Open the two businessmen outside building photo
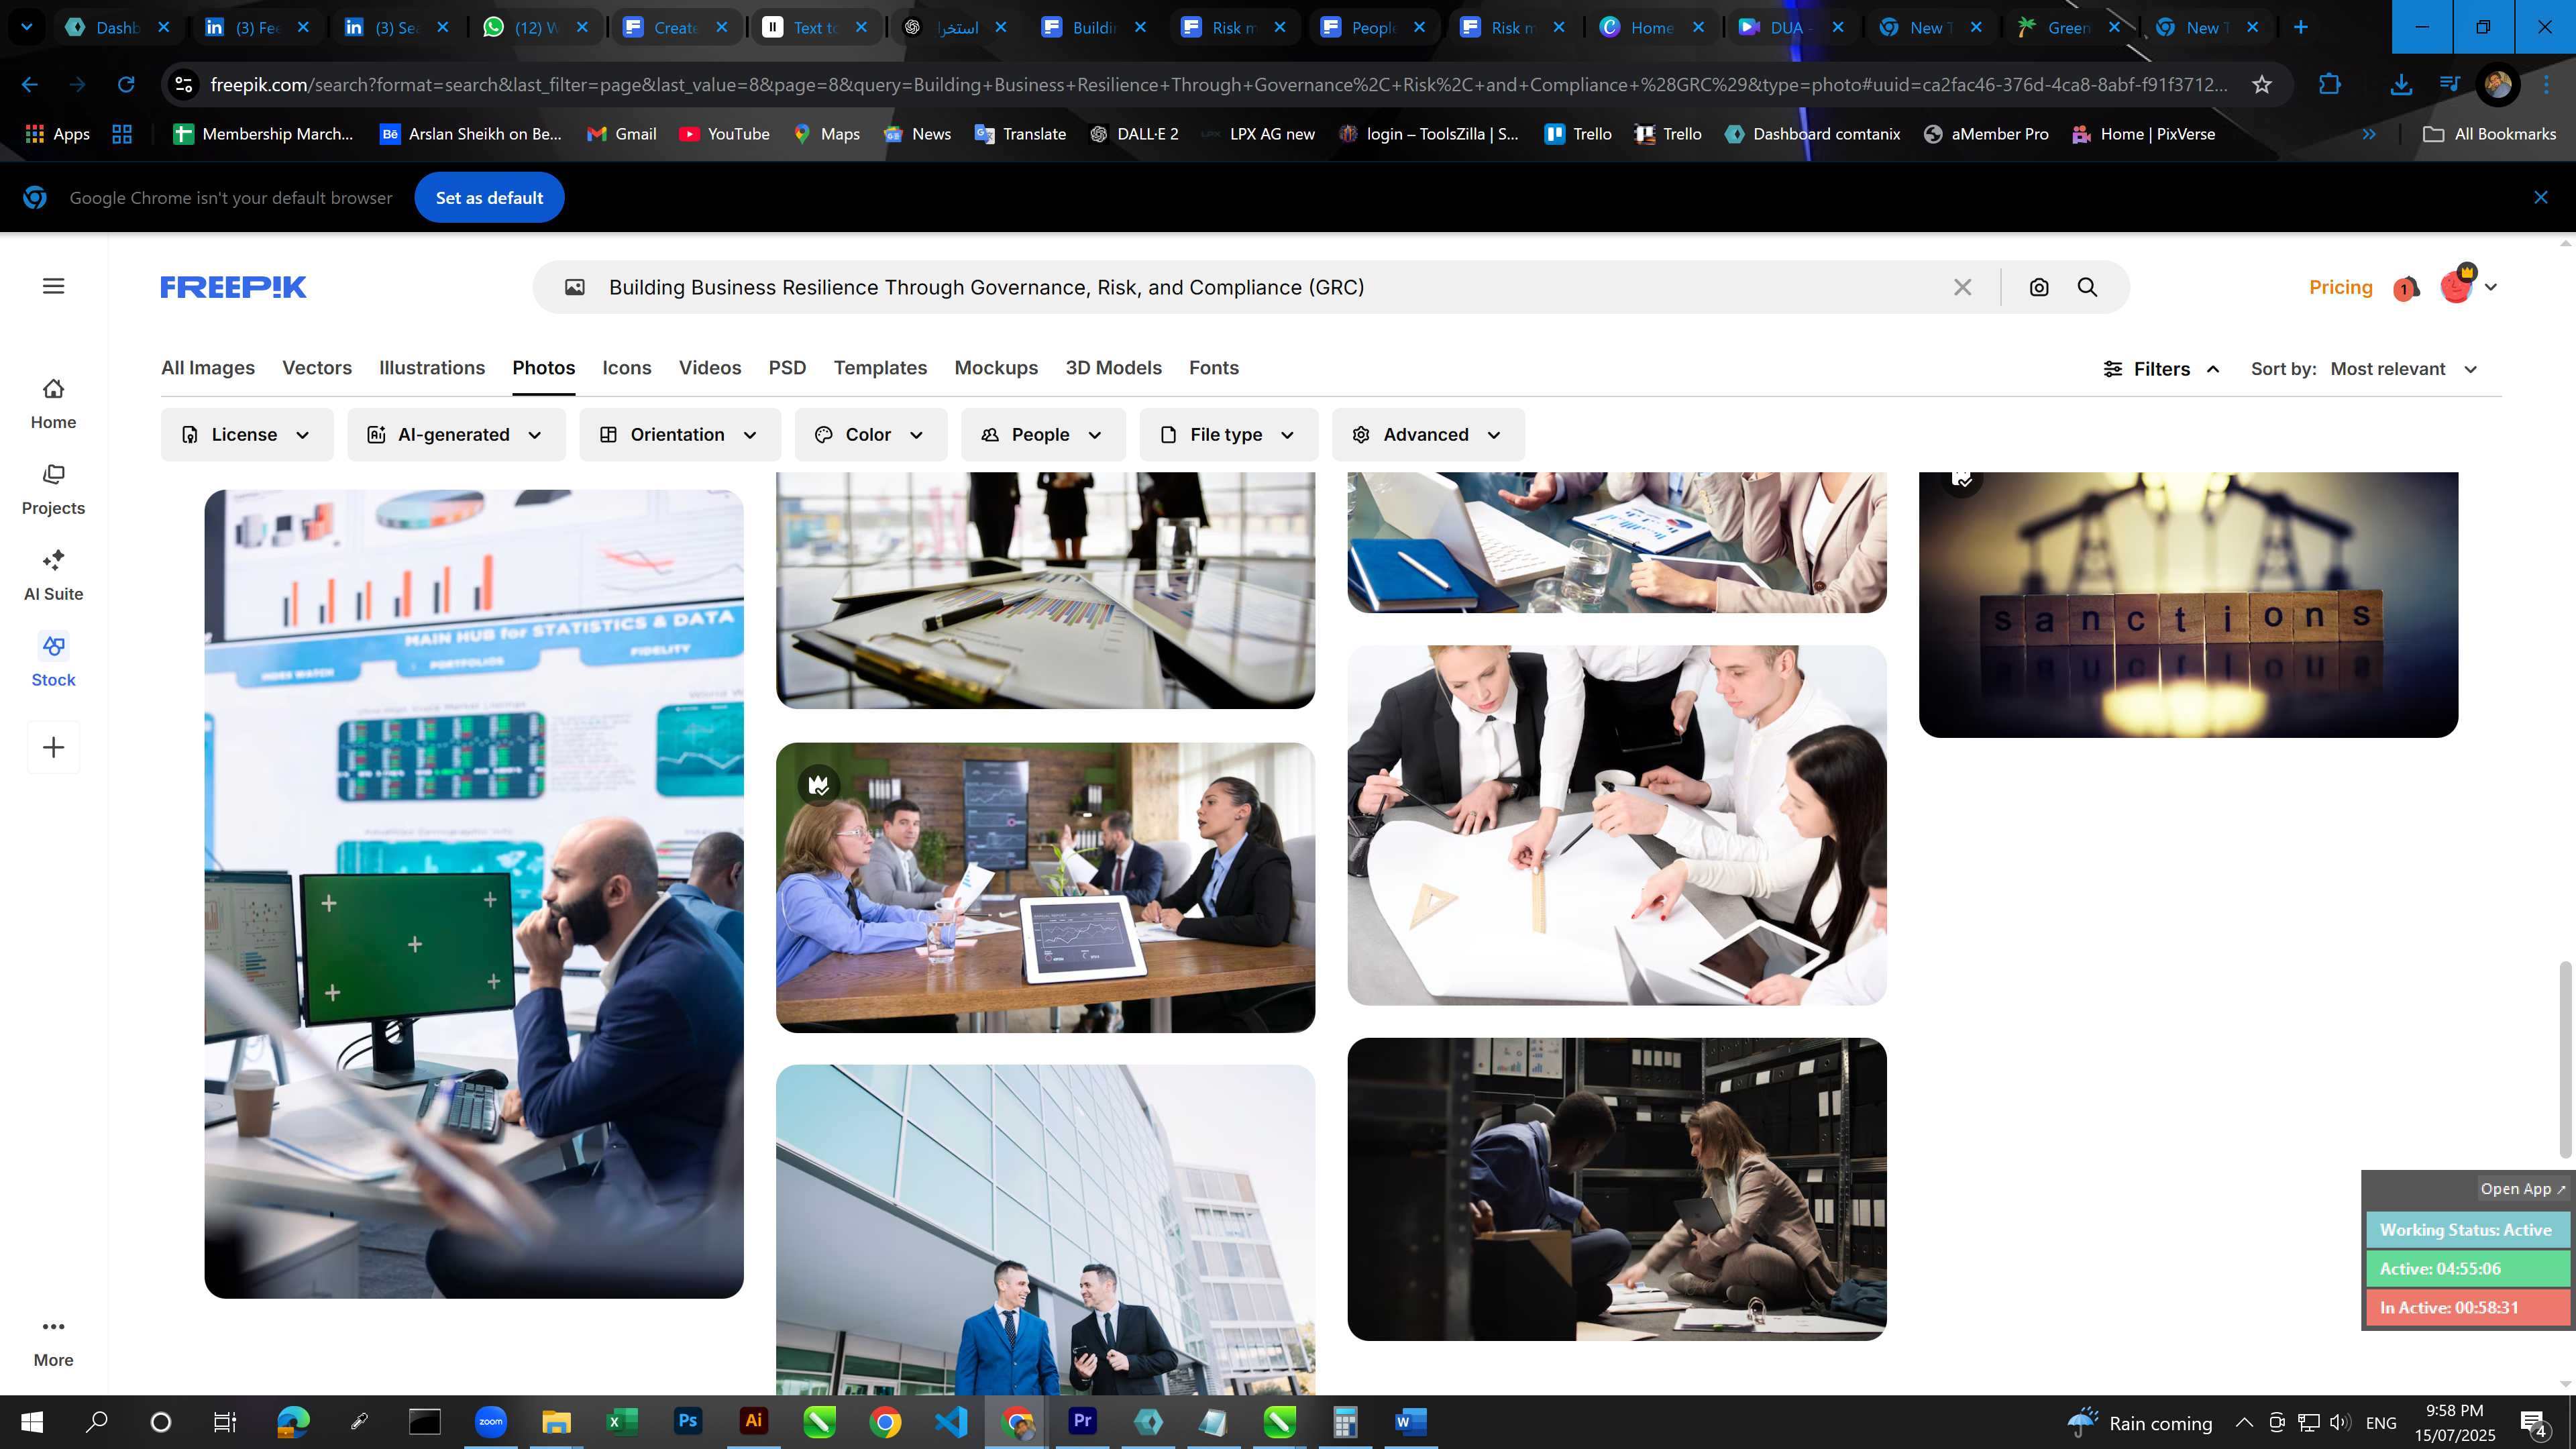 point(1045,1229)
